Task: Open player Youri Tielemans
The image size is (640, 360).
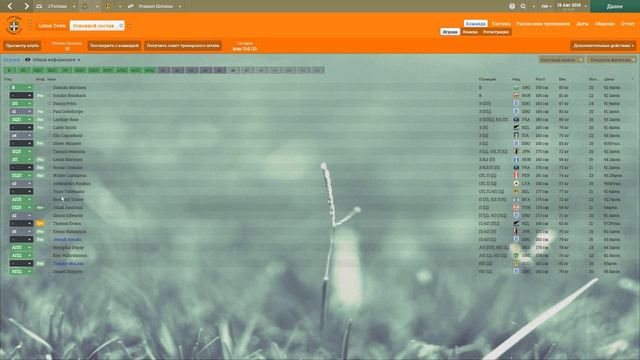Action: pyautogui.click(x=69, y=191)
